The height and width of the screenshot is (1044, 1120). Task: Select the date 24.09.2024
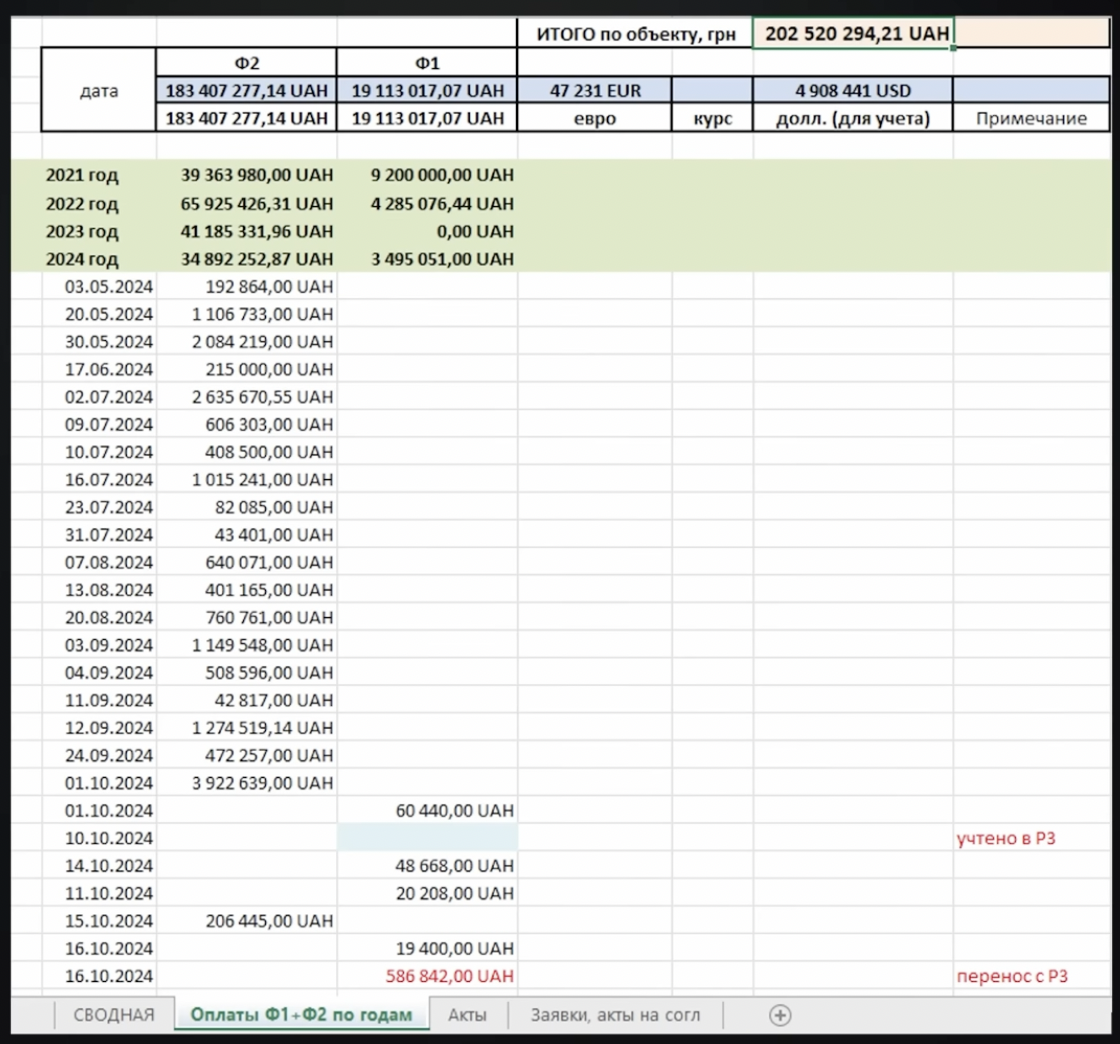(x=99, y=756)
